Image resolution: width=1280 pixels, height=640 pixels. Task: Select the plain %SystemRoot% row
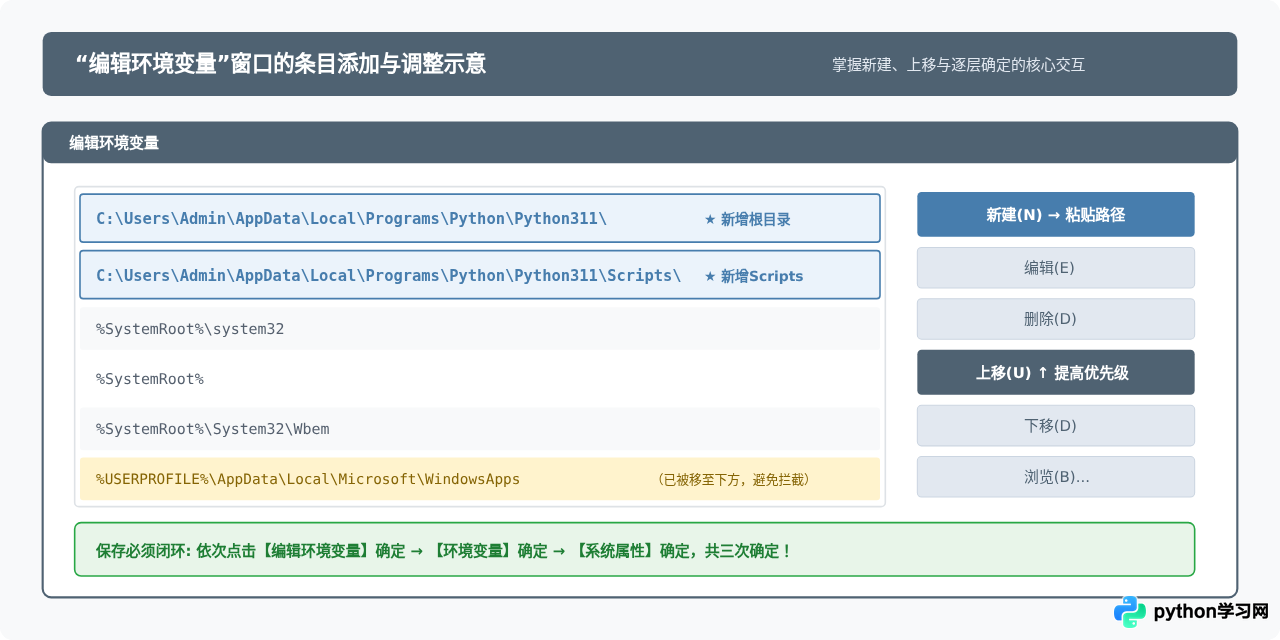pyautogui.click(x=480, y=379)
